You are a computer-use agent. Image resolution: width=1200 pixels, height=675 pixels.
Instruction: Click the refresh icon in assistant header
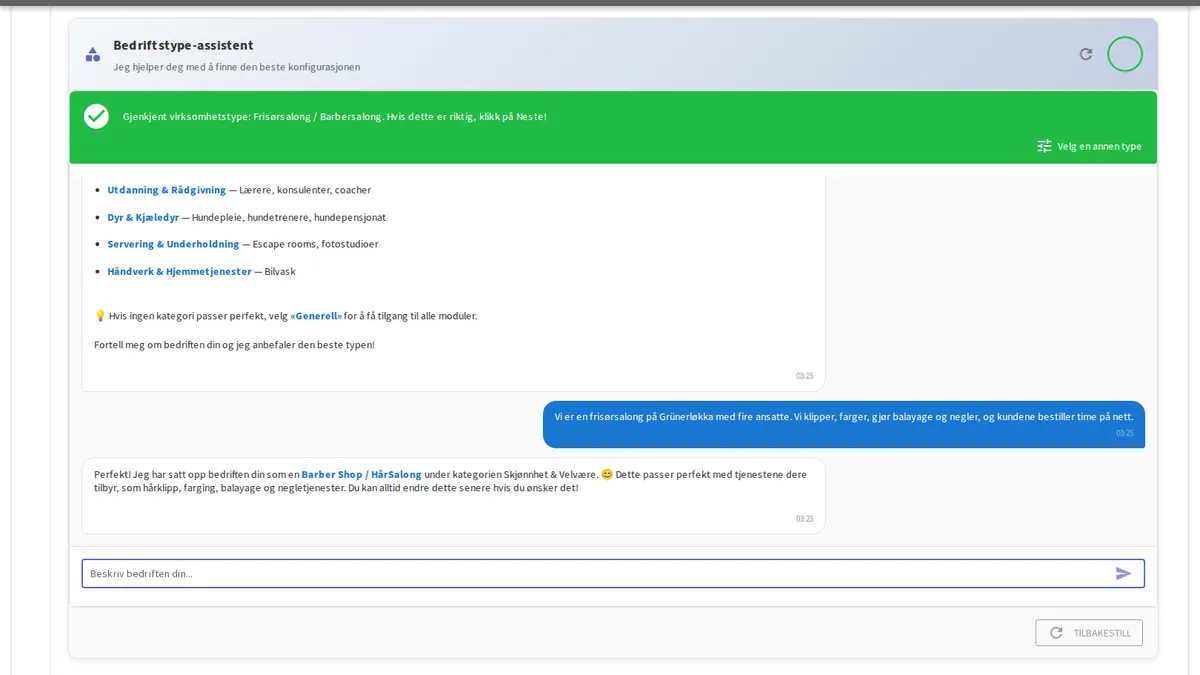pos(1086,54)
